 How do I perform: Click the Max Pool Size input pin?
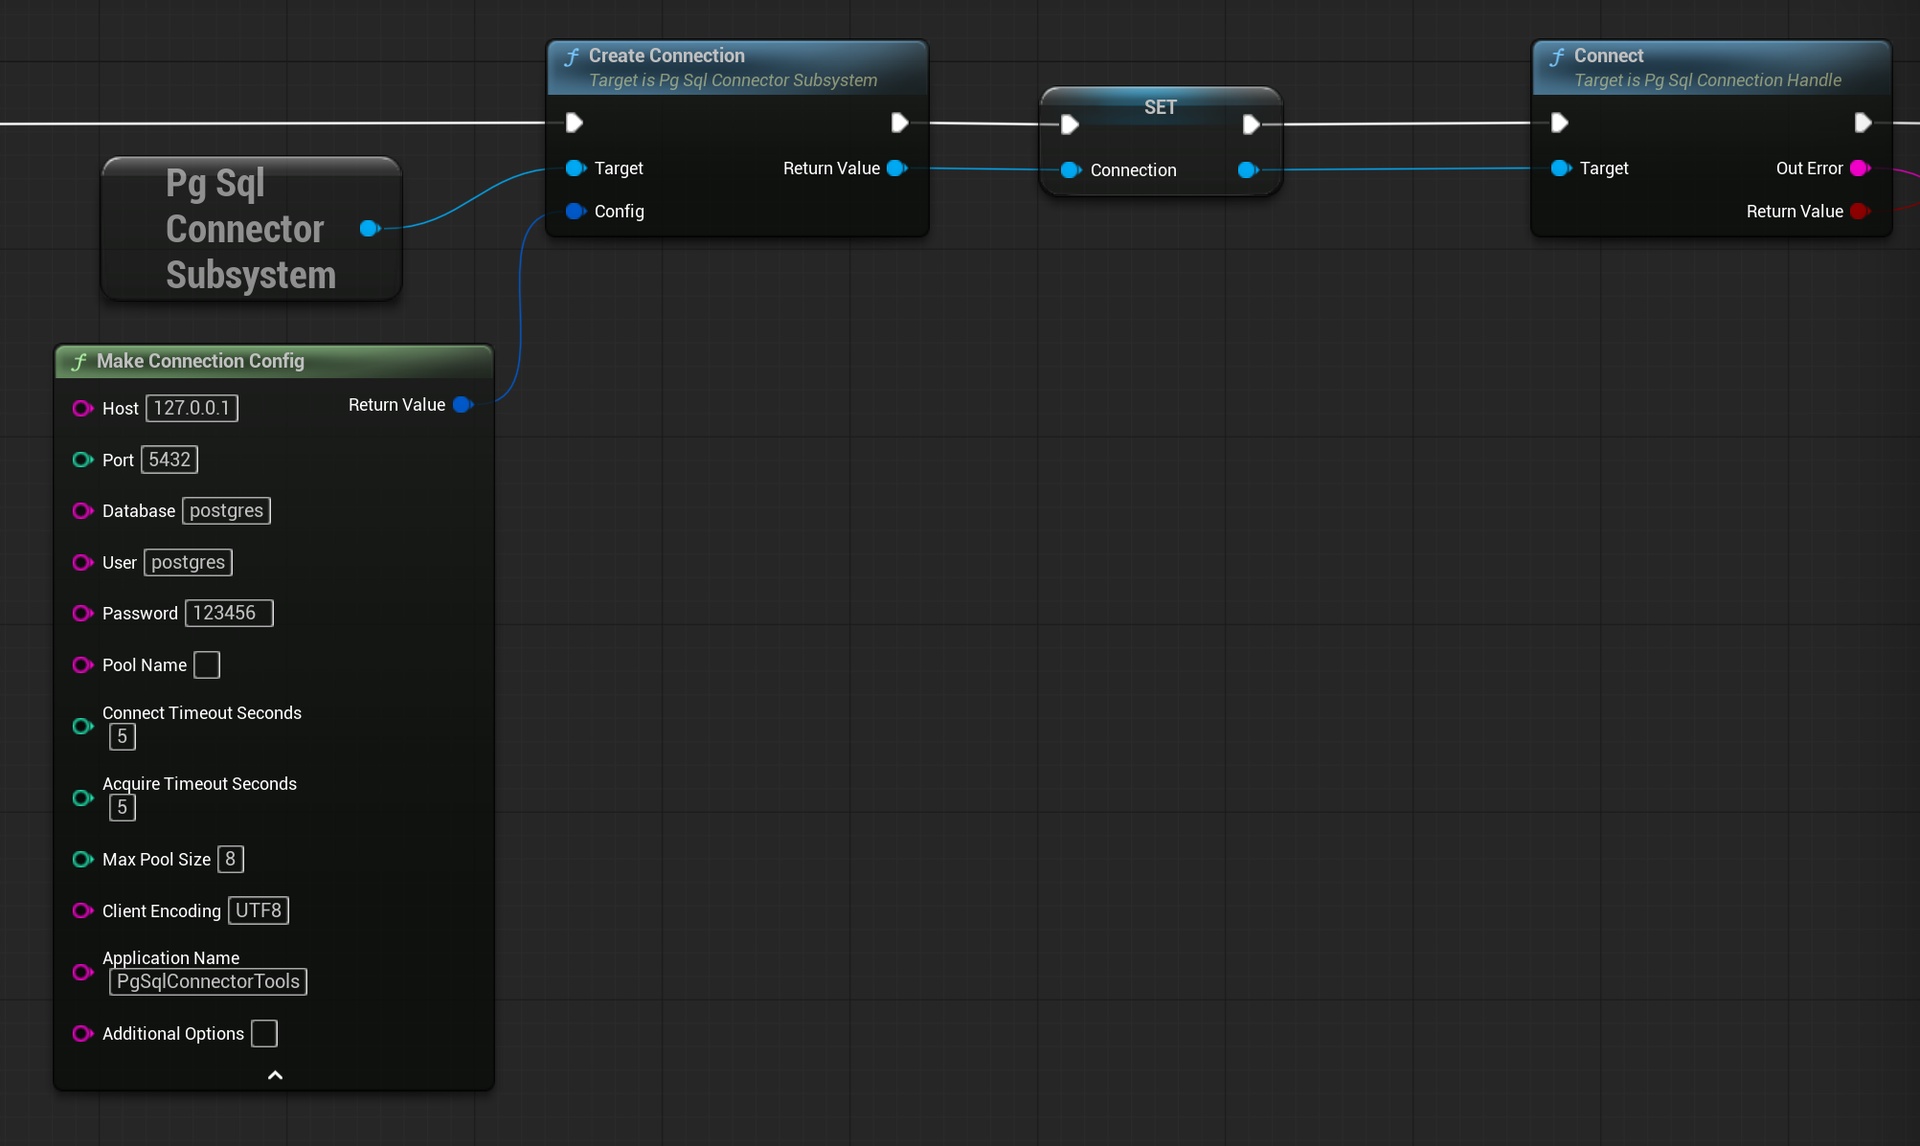coord(83,859)
